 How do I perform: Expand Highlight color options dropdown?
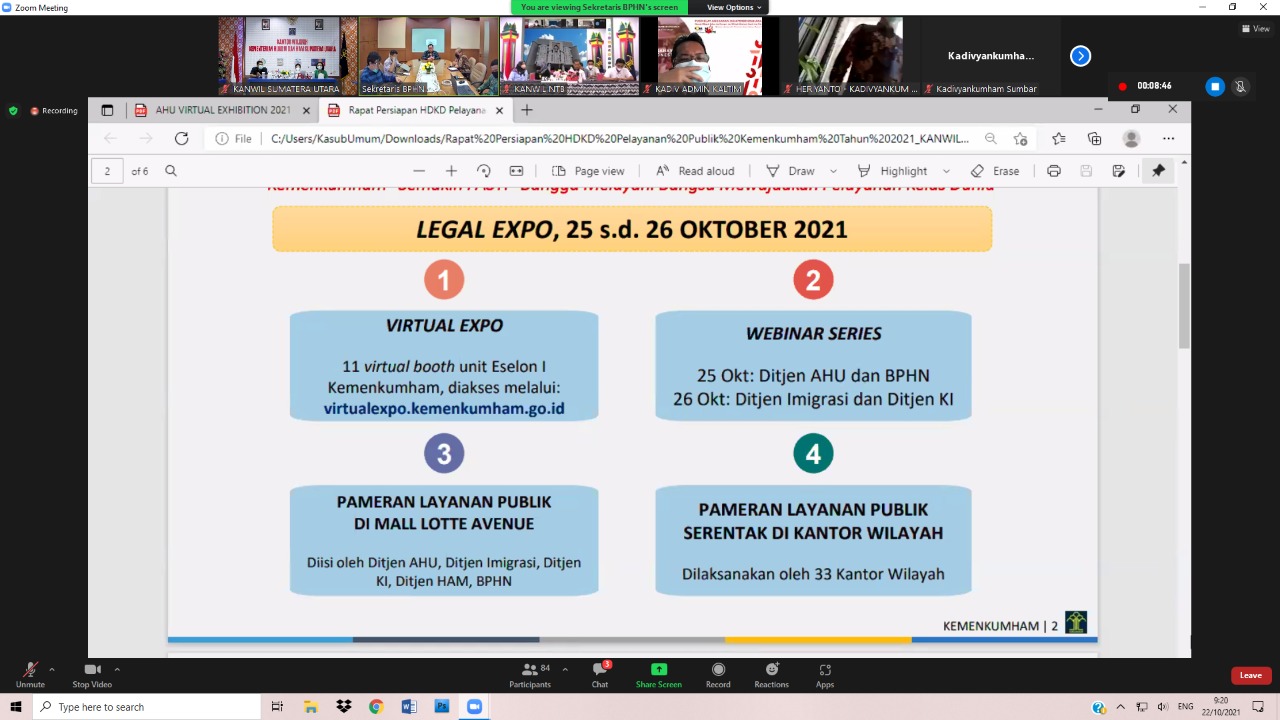(x=946, y=171)
